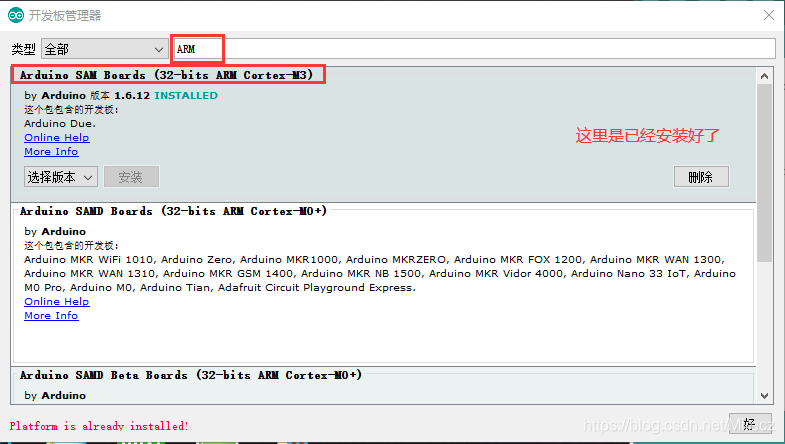785x444 pixels.
Task: Click the scrollbar down arrow
Action: click(764, 395)
